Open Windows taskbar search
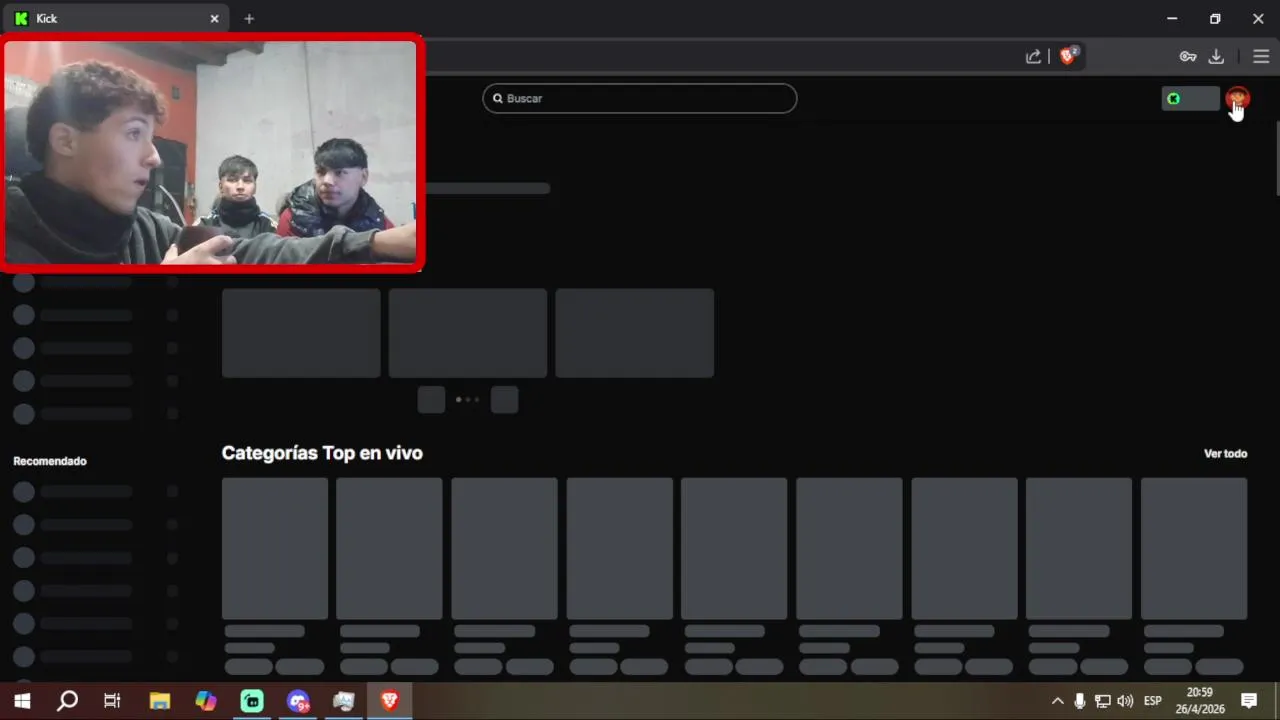Screen dimensions: 1280x720 coord(67,701)
